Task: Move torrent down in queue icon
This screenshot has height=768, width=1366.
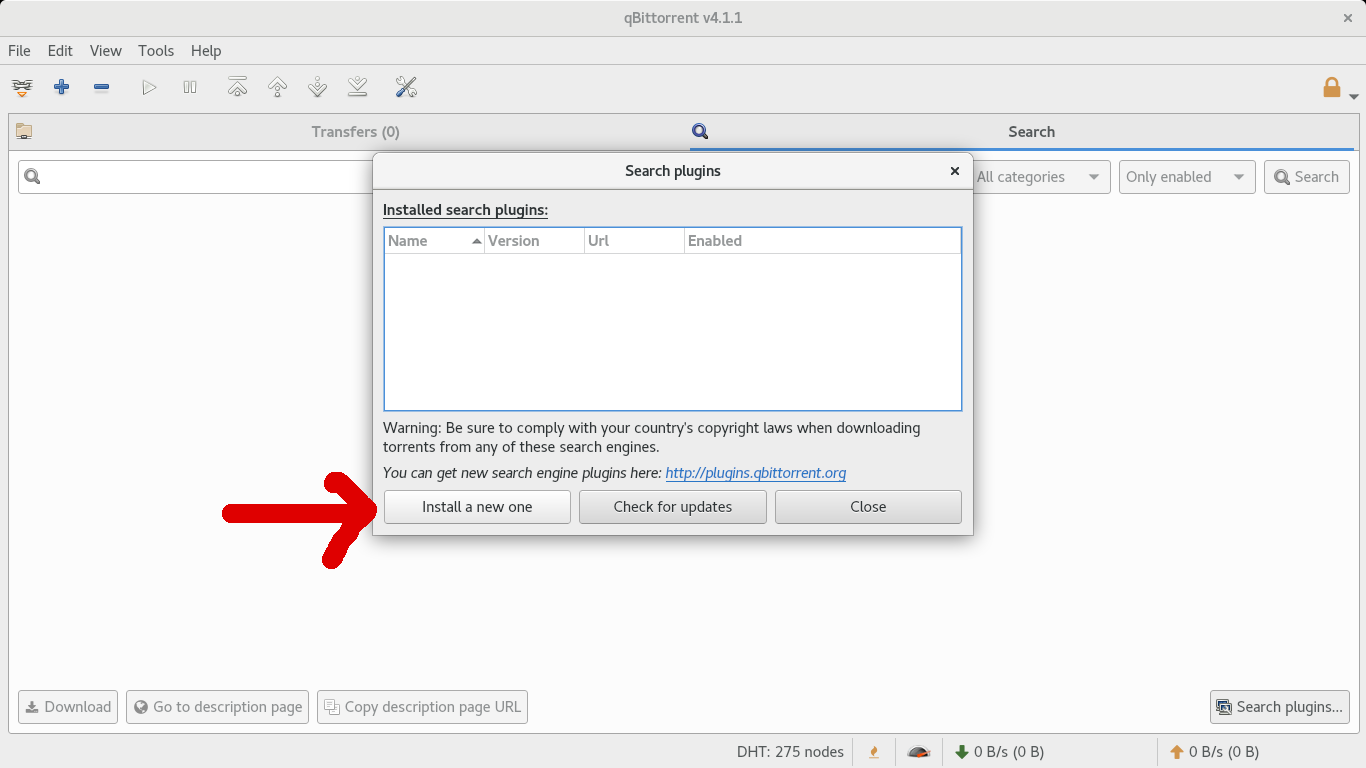Action: coord(318,88)
